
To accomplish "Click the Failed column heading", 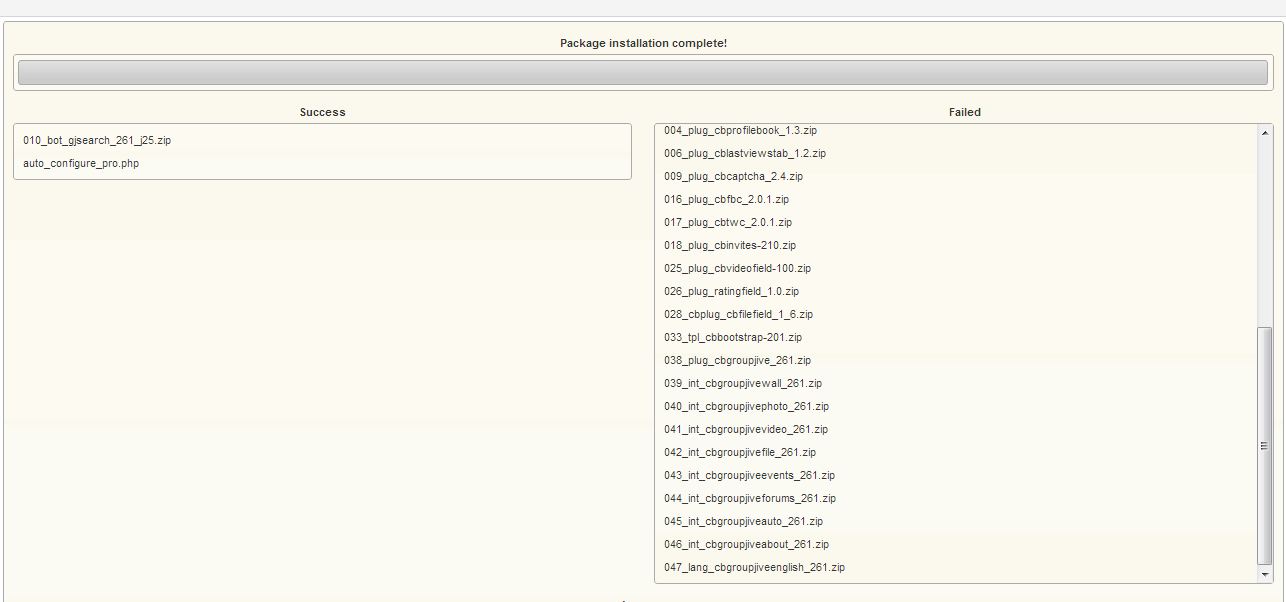I will (x=965, y=112).
